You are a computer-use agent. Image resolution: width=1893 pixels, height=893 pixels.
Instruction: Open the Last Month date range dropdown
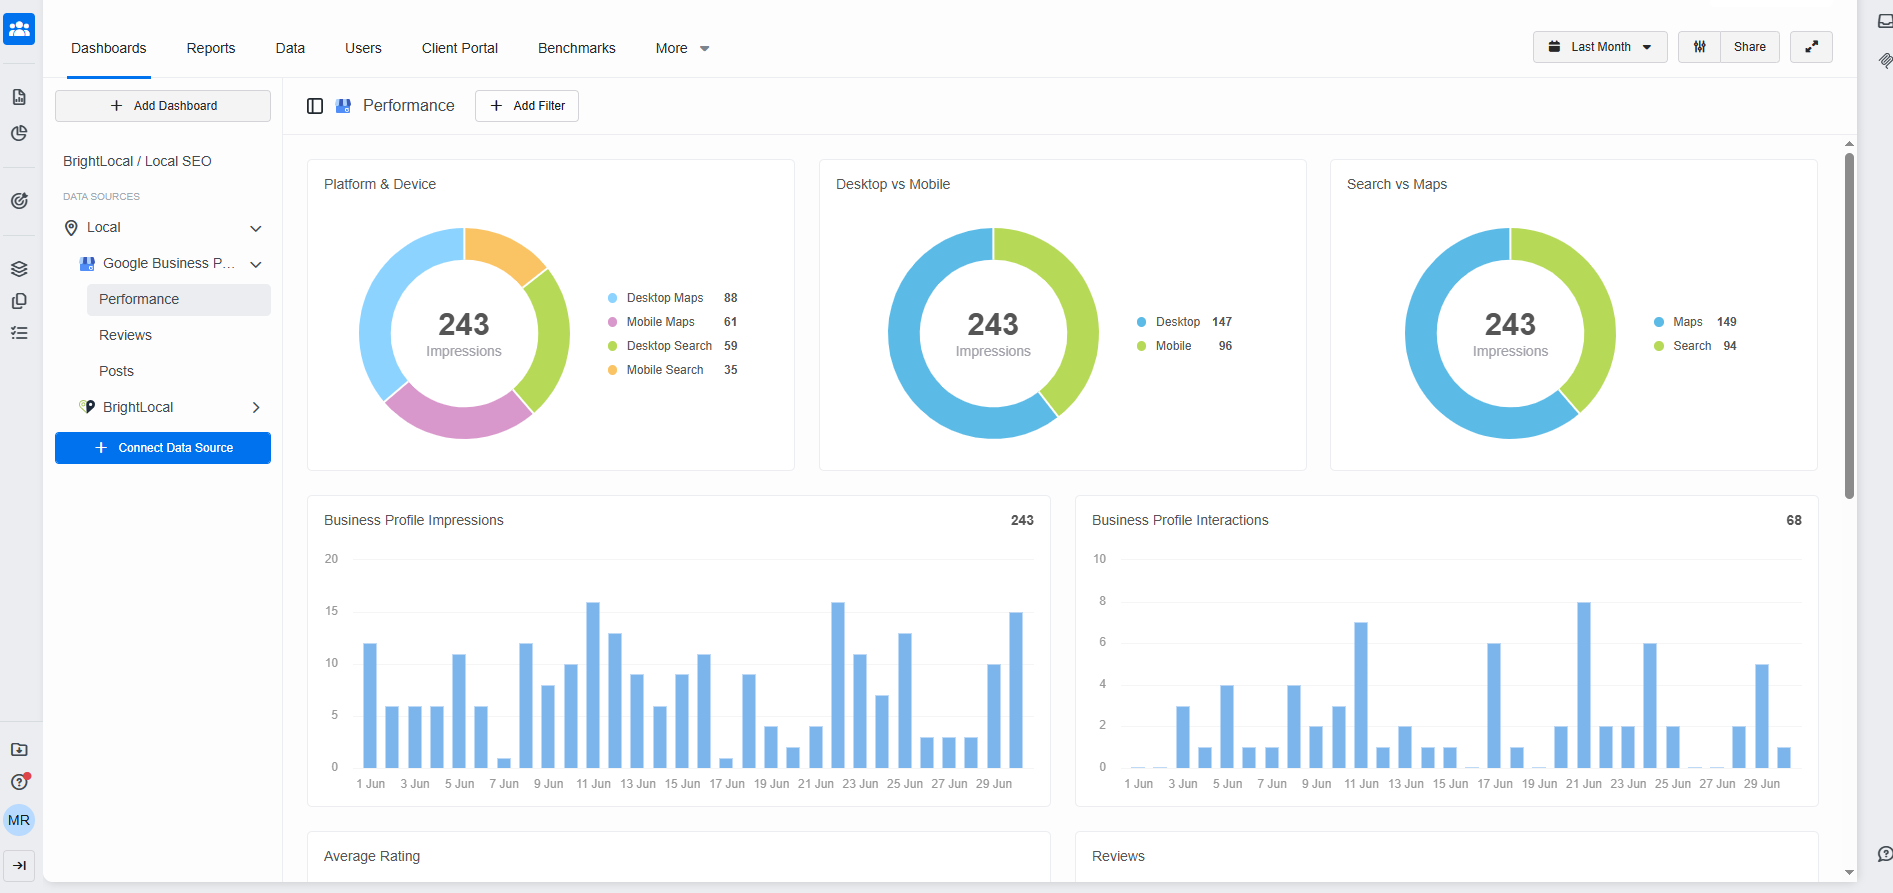[1600, 47]
